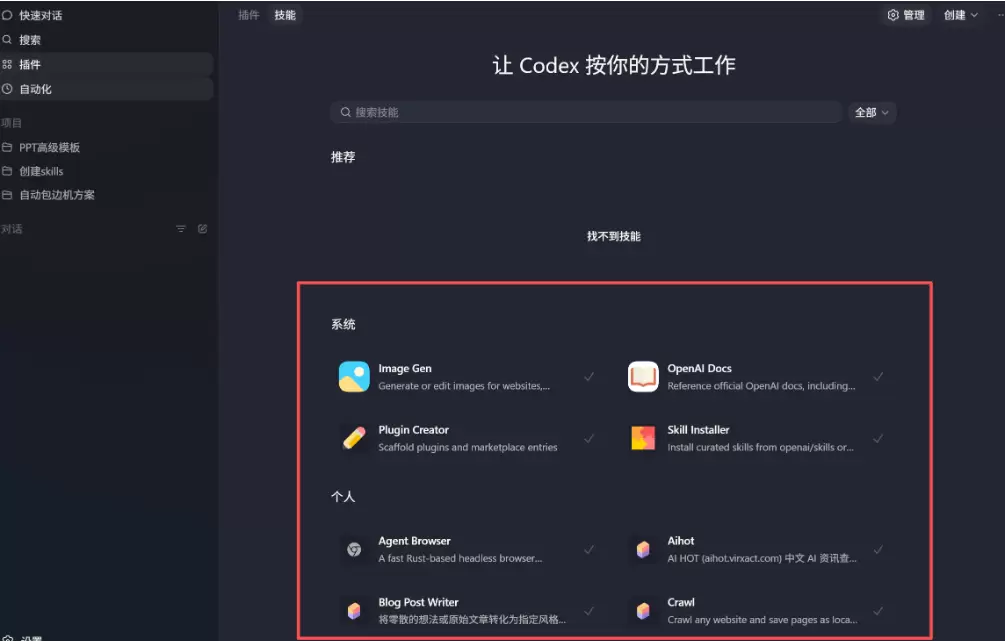1005x641 pixels.
Task: Select 插件 in the sidebar
Action: (x=106, y=64)
